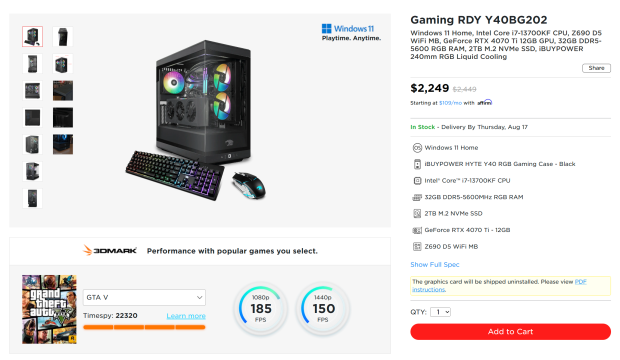Open the Learn more link

point(186,316)
